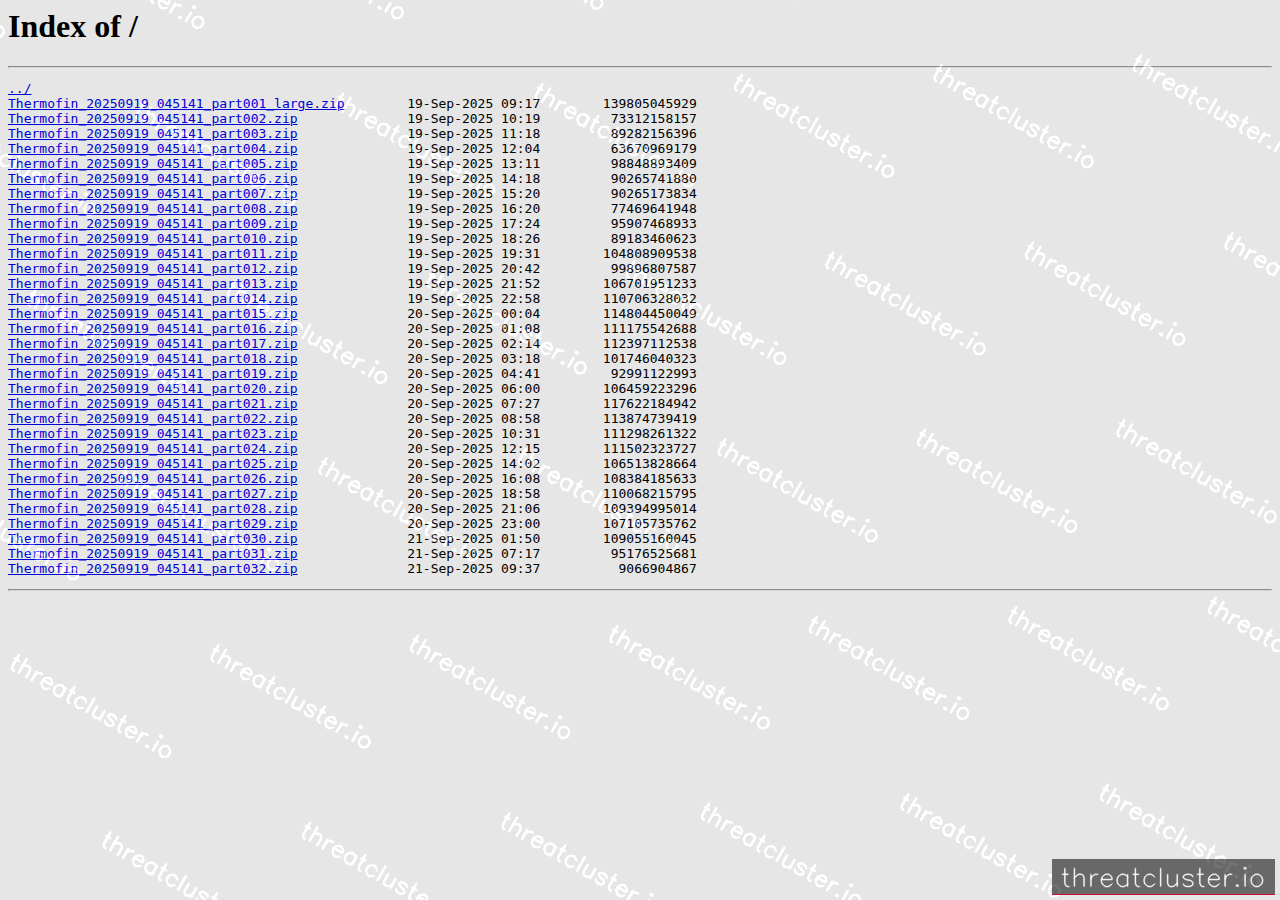This screenshot has width=1280, height=900.
Task: Click the part018.zip file link
Action: pos(153,359)
